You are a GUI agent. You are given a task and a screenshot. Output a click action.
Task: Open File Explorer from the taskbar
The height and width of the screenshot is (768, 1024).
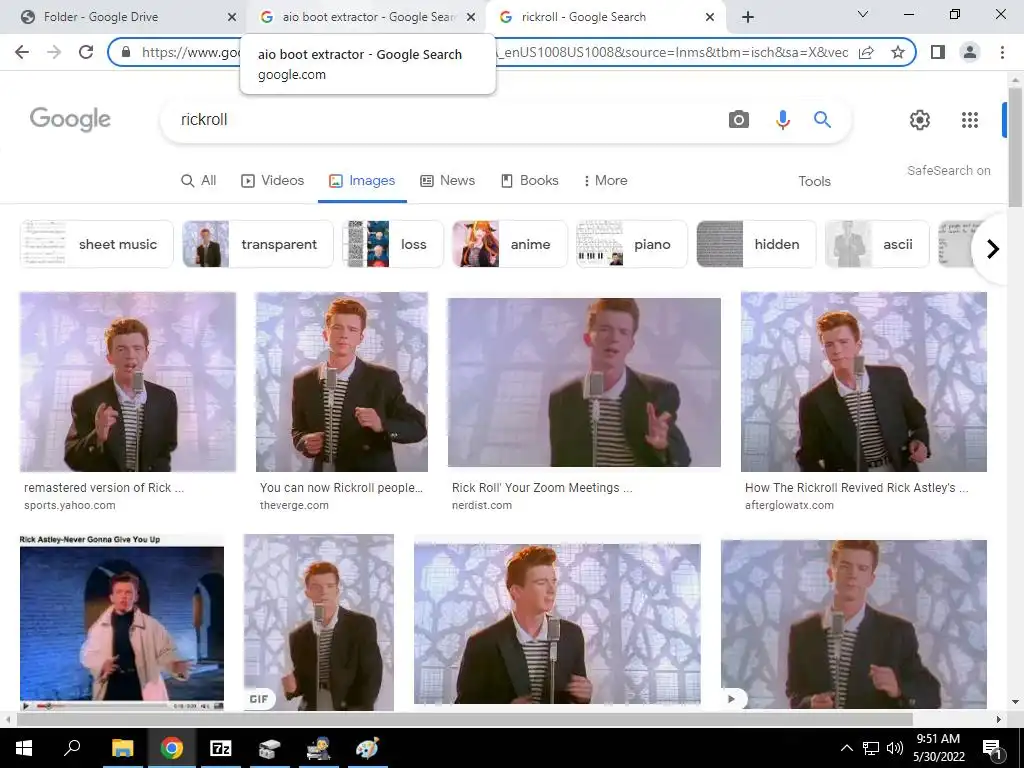[x=122, y=748]
